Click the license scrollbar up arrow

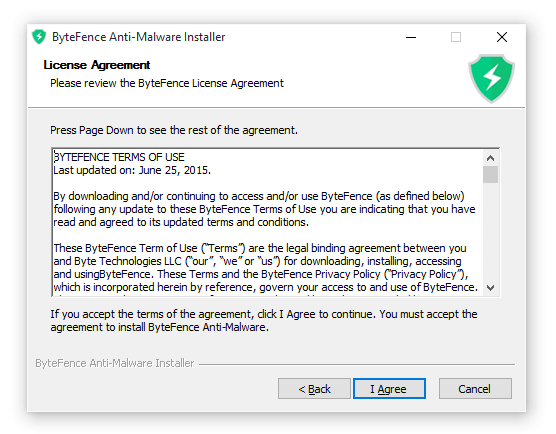(490, 158)
